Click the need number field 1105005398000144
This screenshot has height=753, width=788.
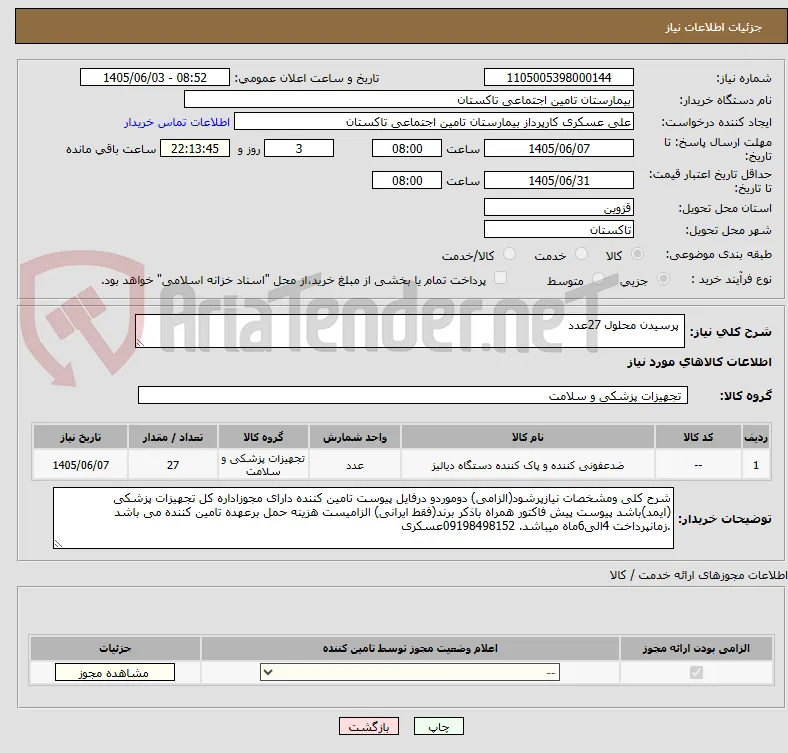click(558, 78)
